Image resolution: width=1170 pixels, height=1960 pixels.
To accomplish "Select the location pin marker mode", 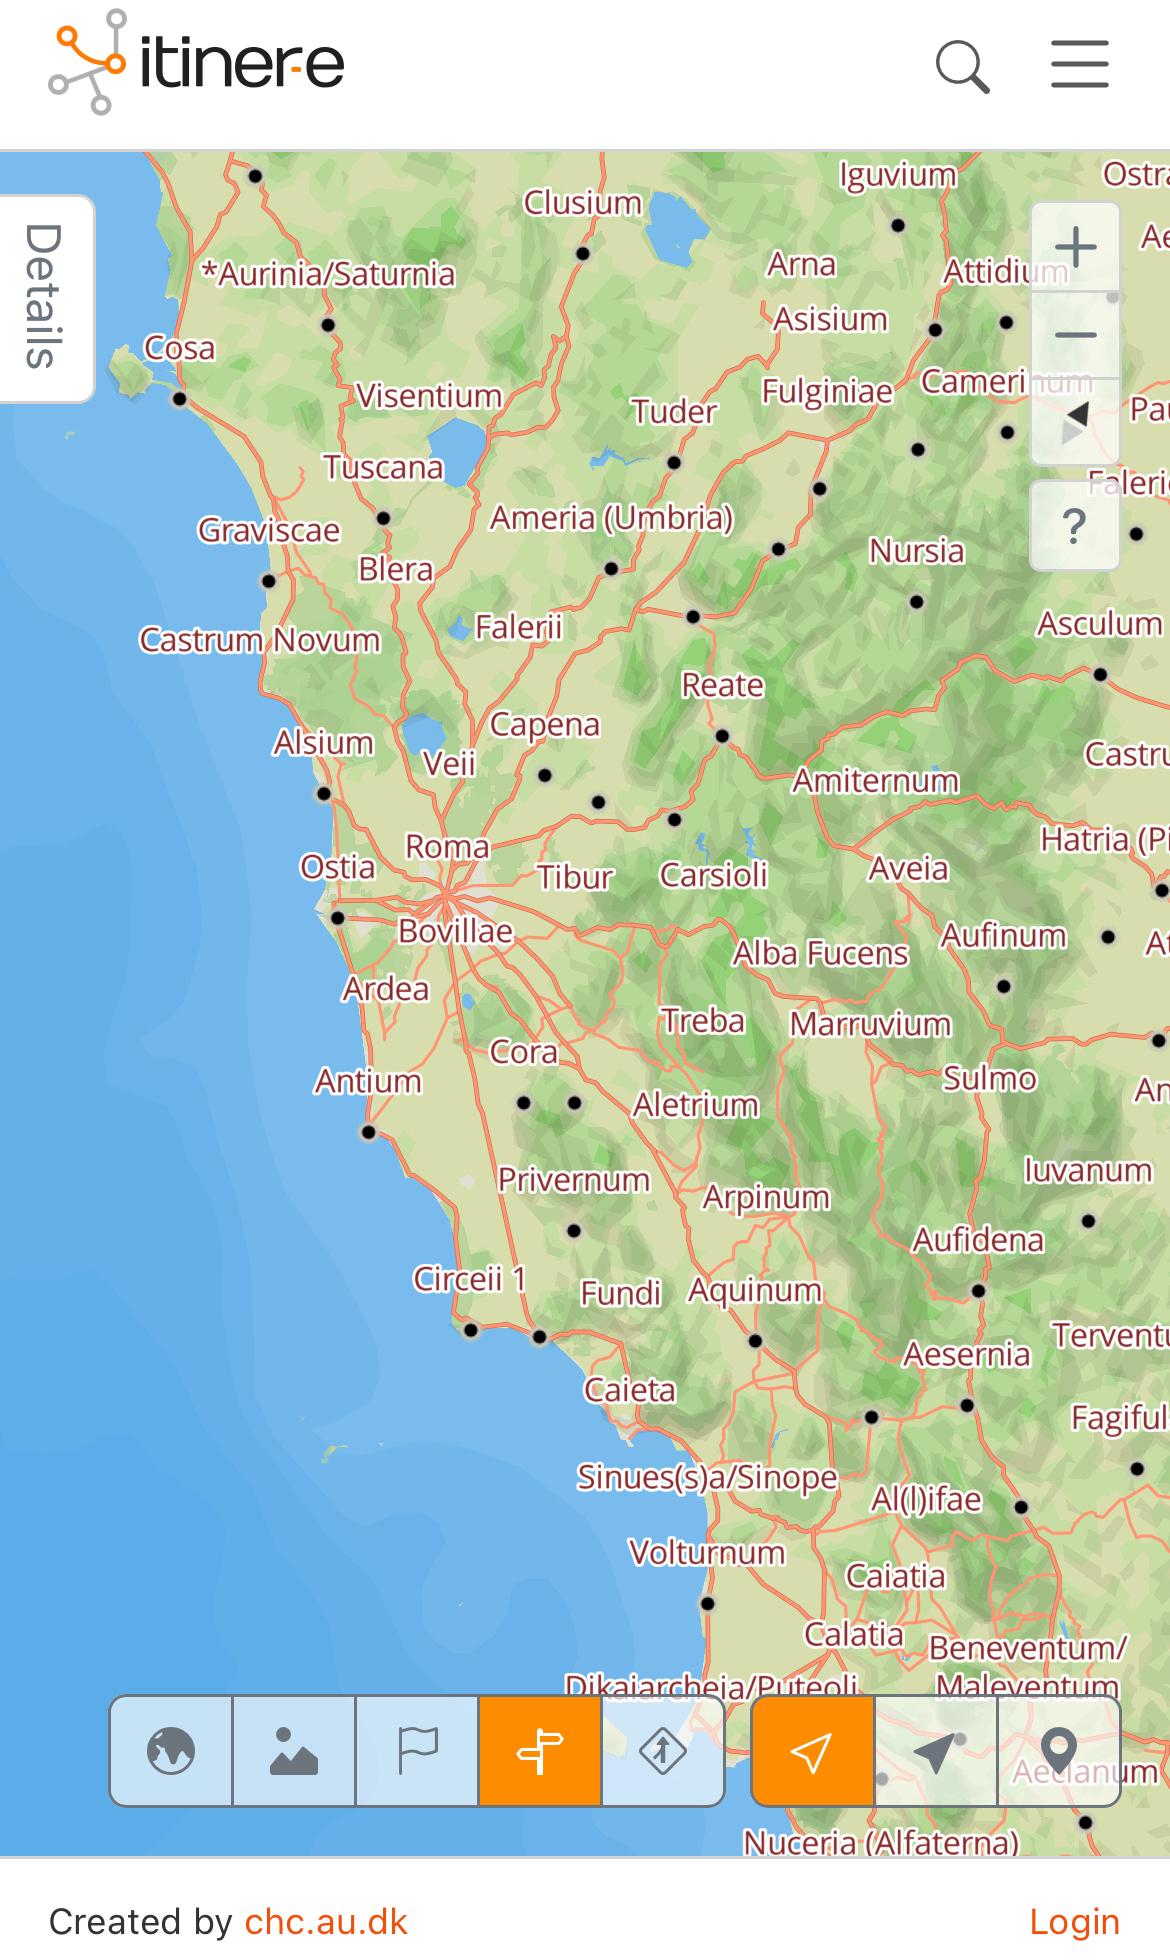I will coord(1058,1751).
